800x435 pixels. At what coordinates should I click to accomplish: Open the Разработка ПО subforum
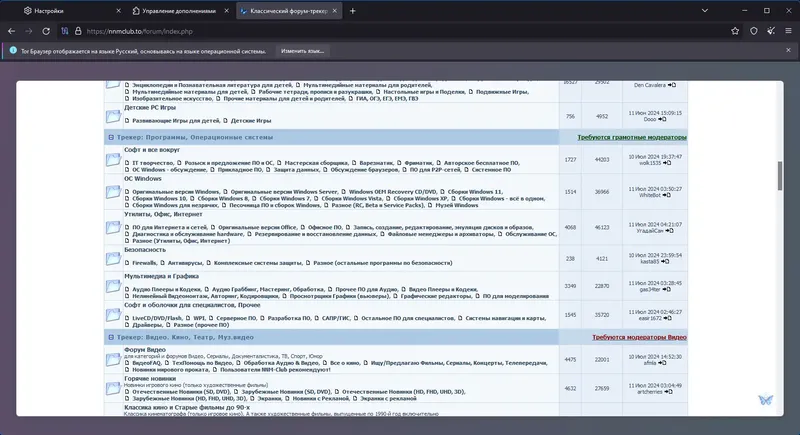[x=289, y=318]
